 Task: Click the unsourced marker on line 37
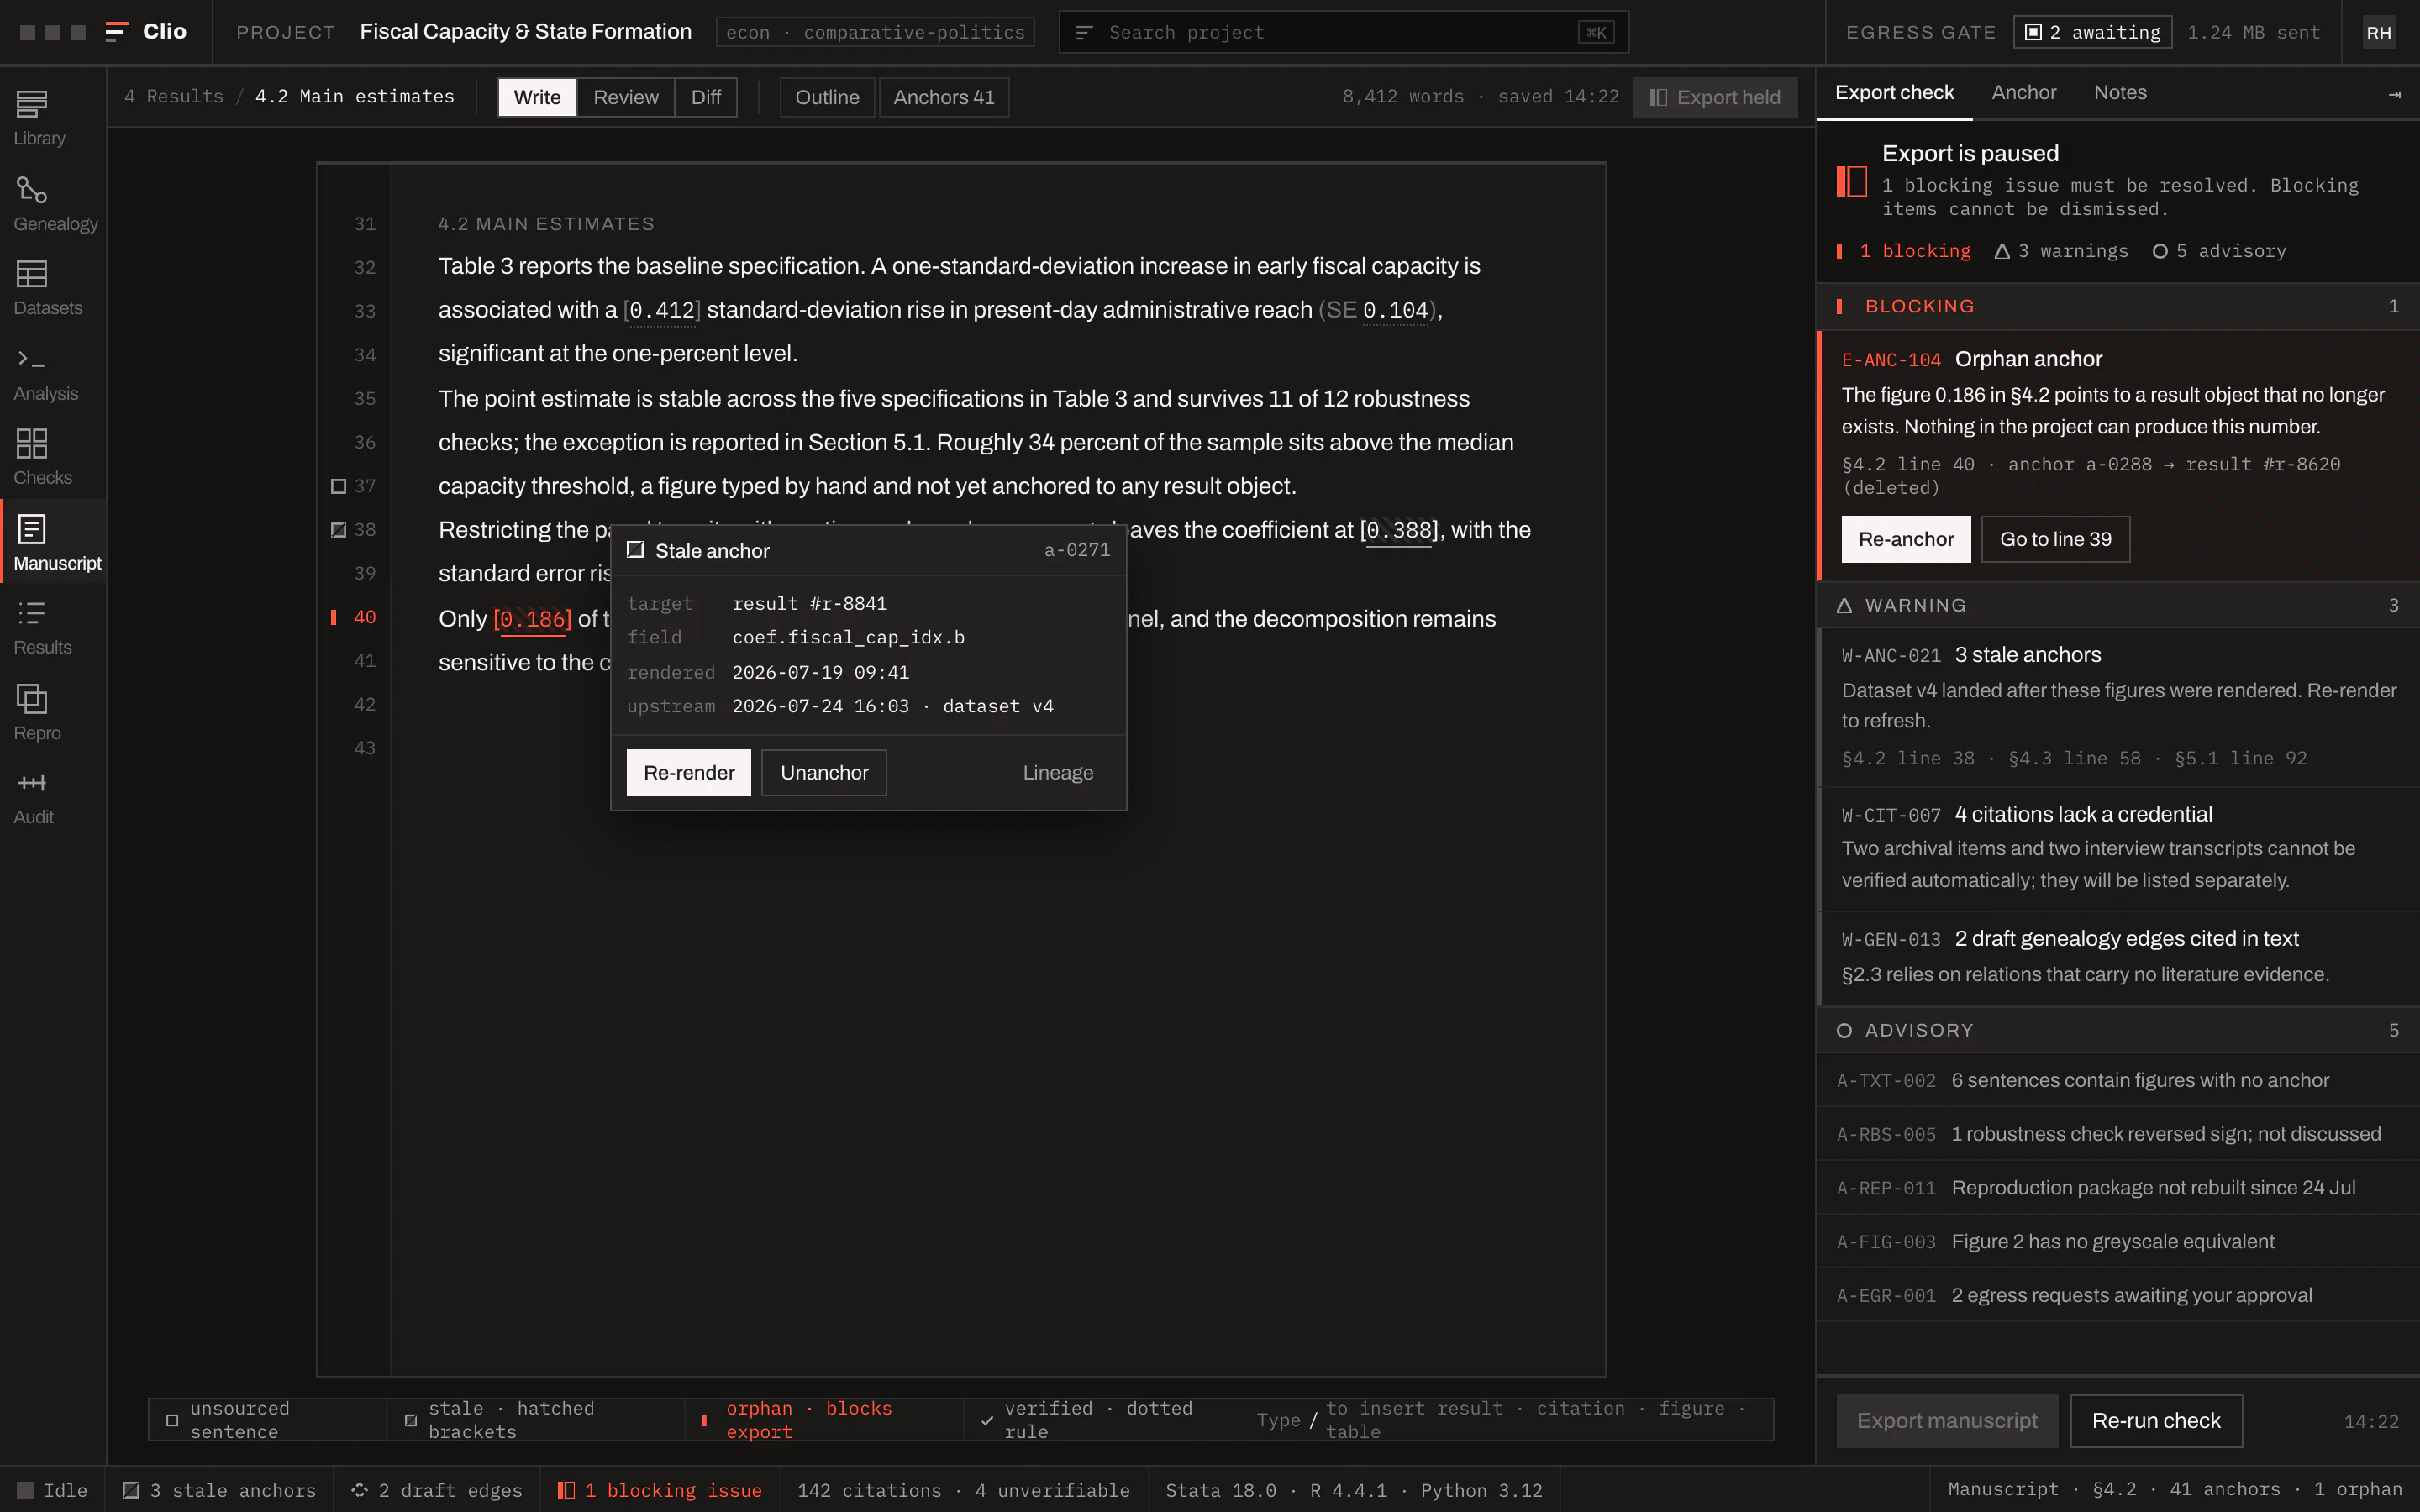338,486
